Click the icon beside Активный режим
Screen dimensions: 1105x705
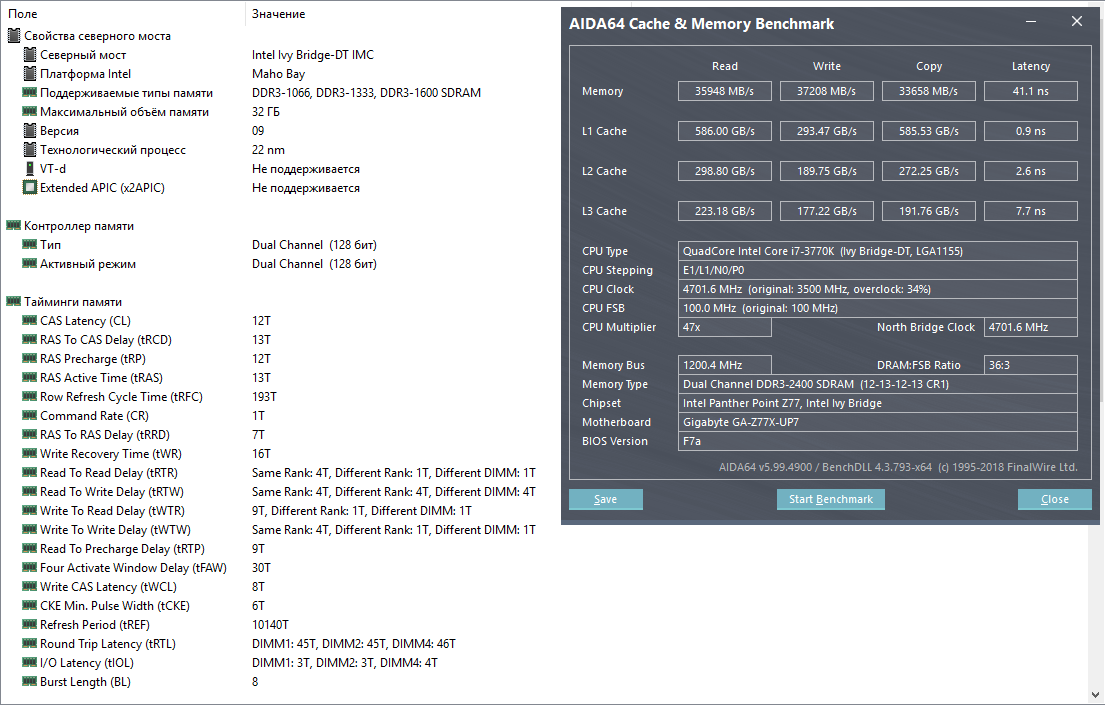pos(30,264)
